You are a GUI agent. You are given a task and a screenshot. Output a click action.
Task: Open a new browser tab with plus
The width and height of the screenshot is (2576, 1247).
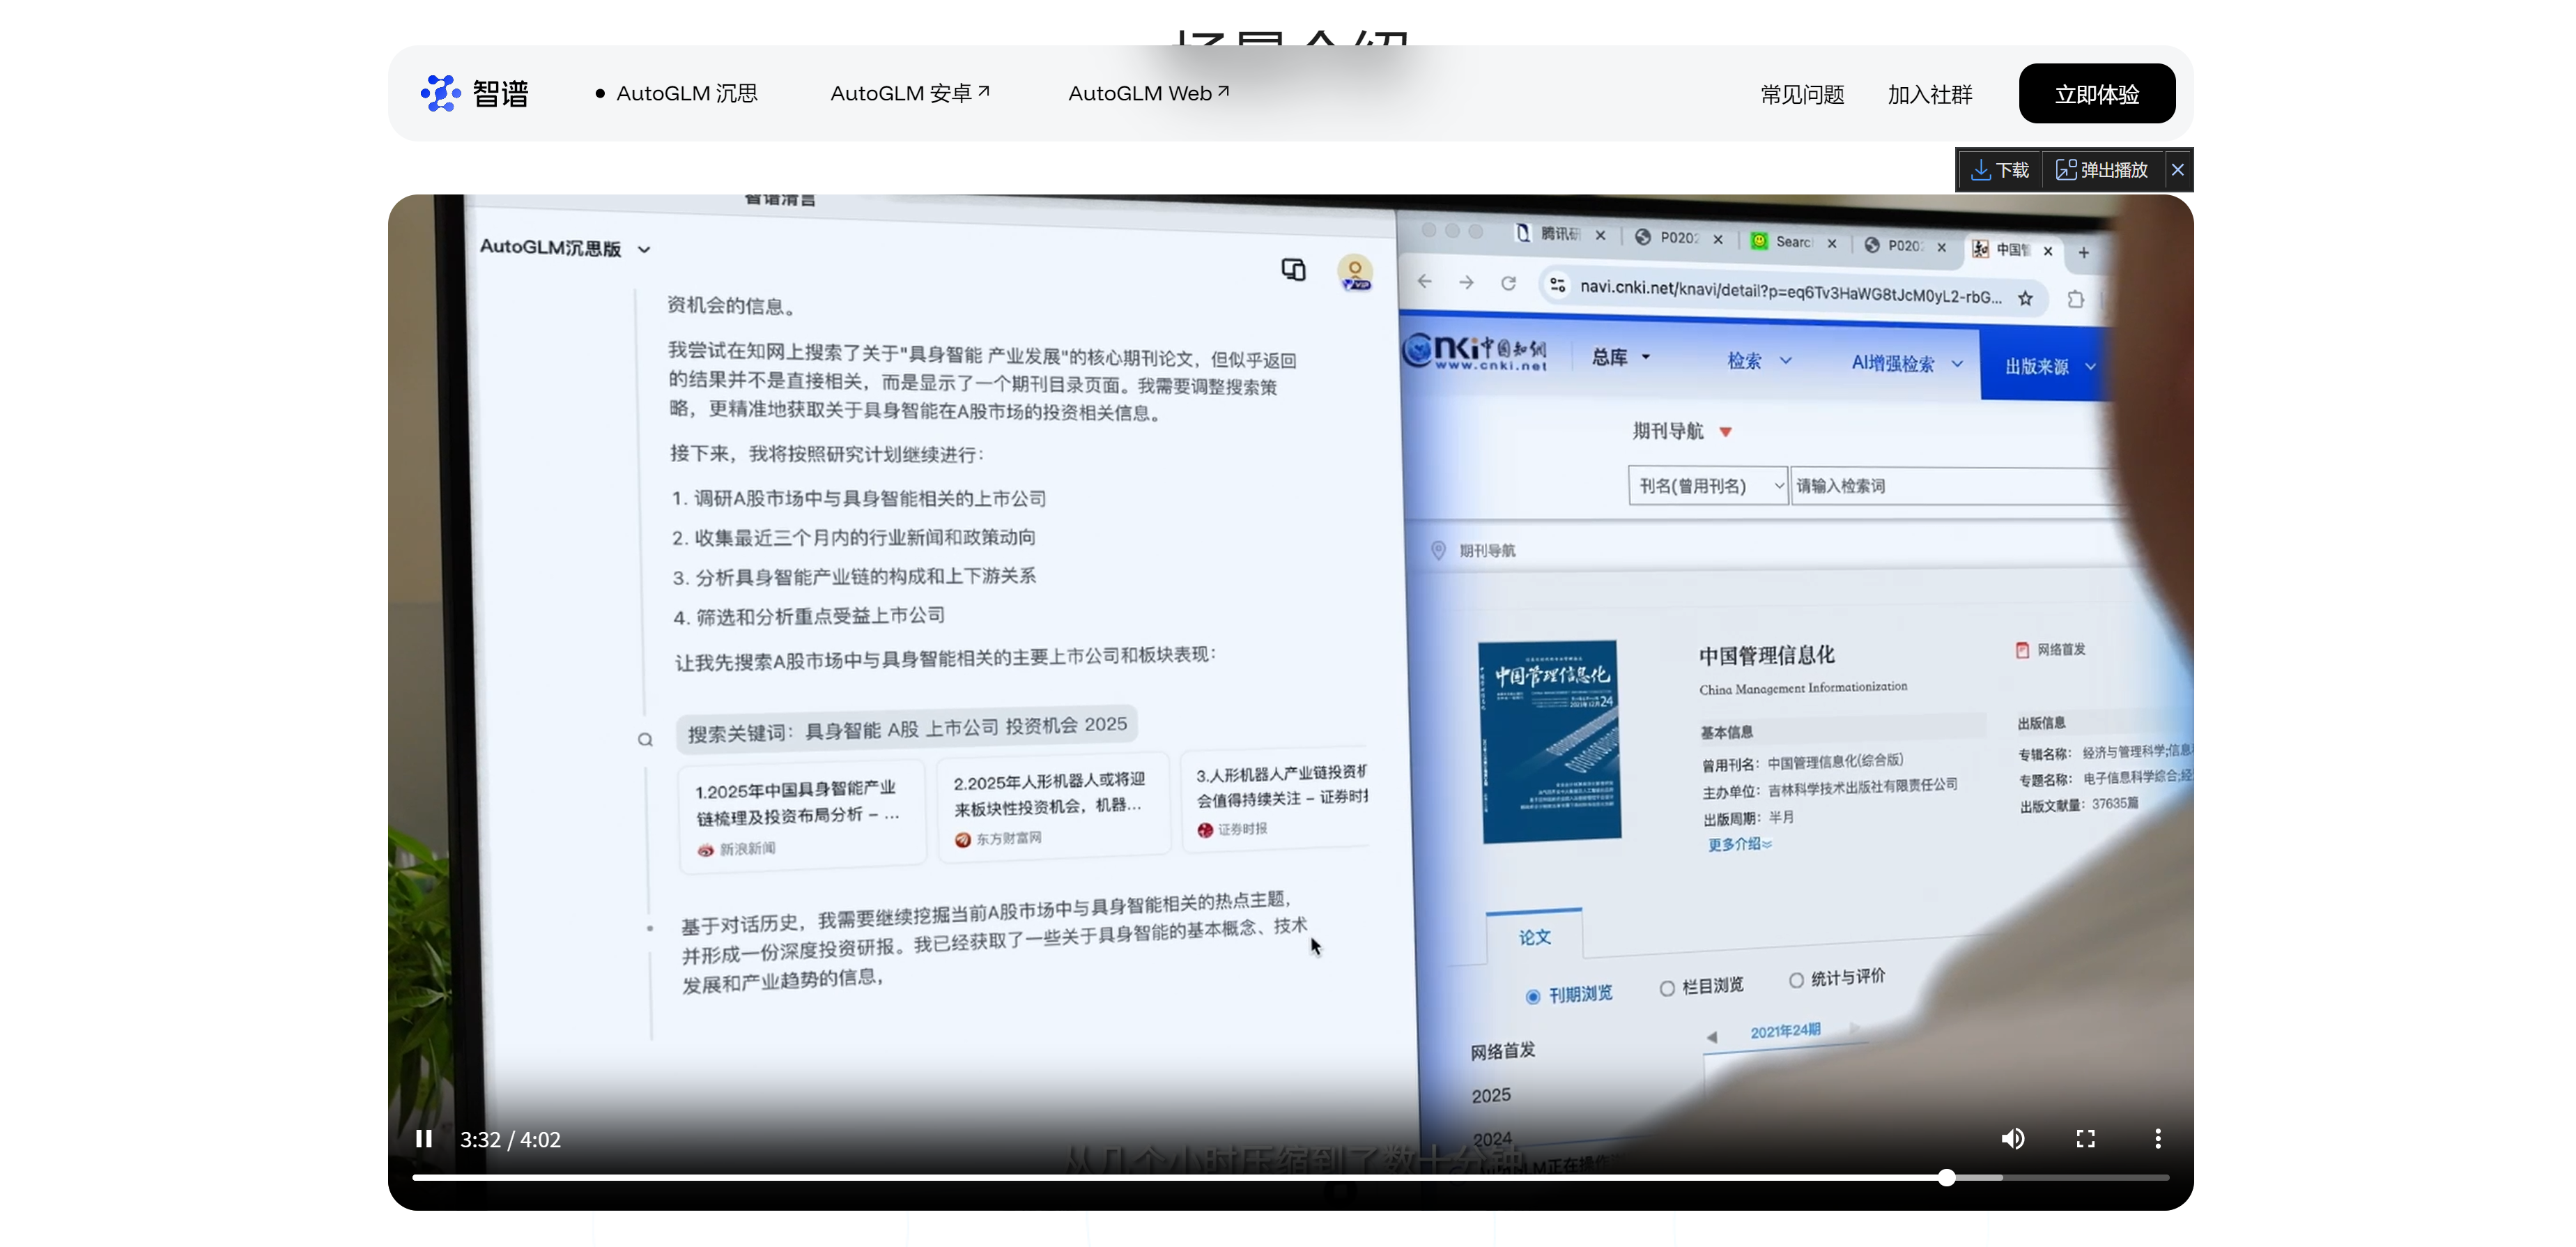2084,253
